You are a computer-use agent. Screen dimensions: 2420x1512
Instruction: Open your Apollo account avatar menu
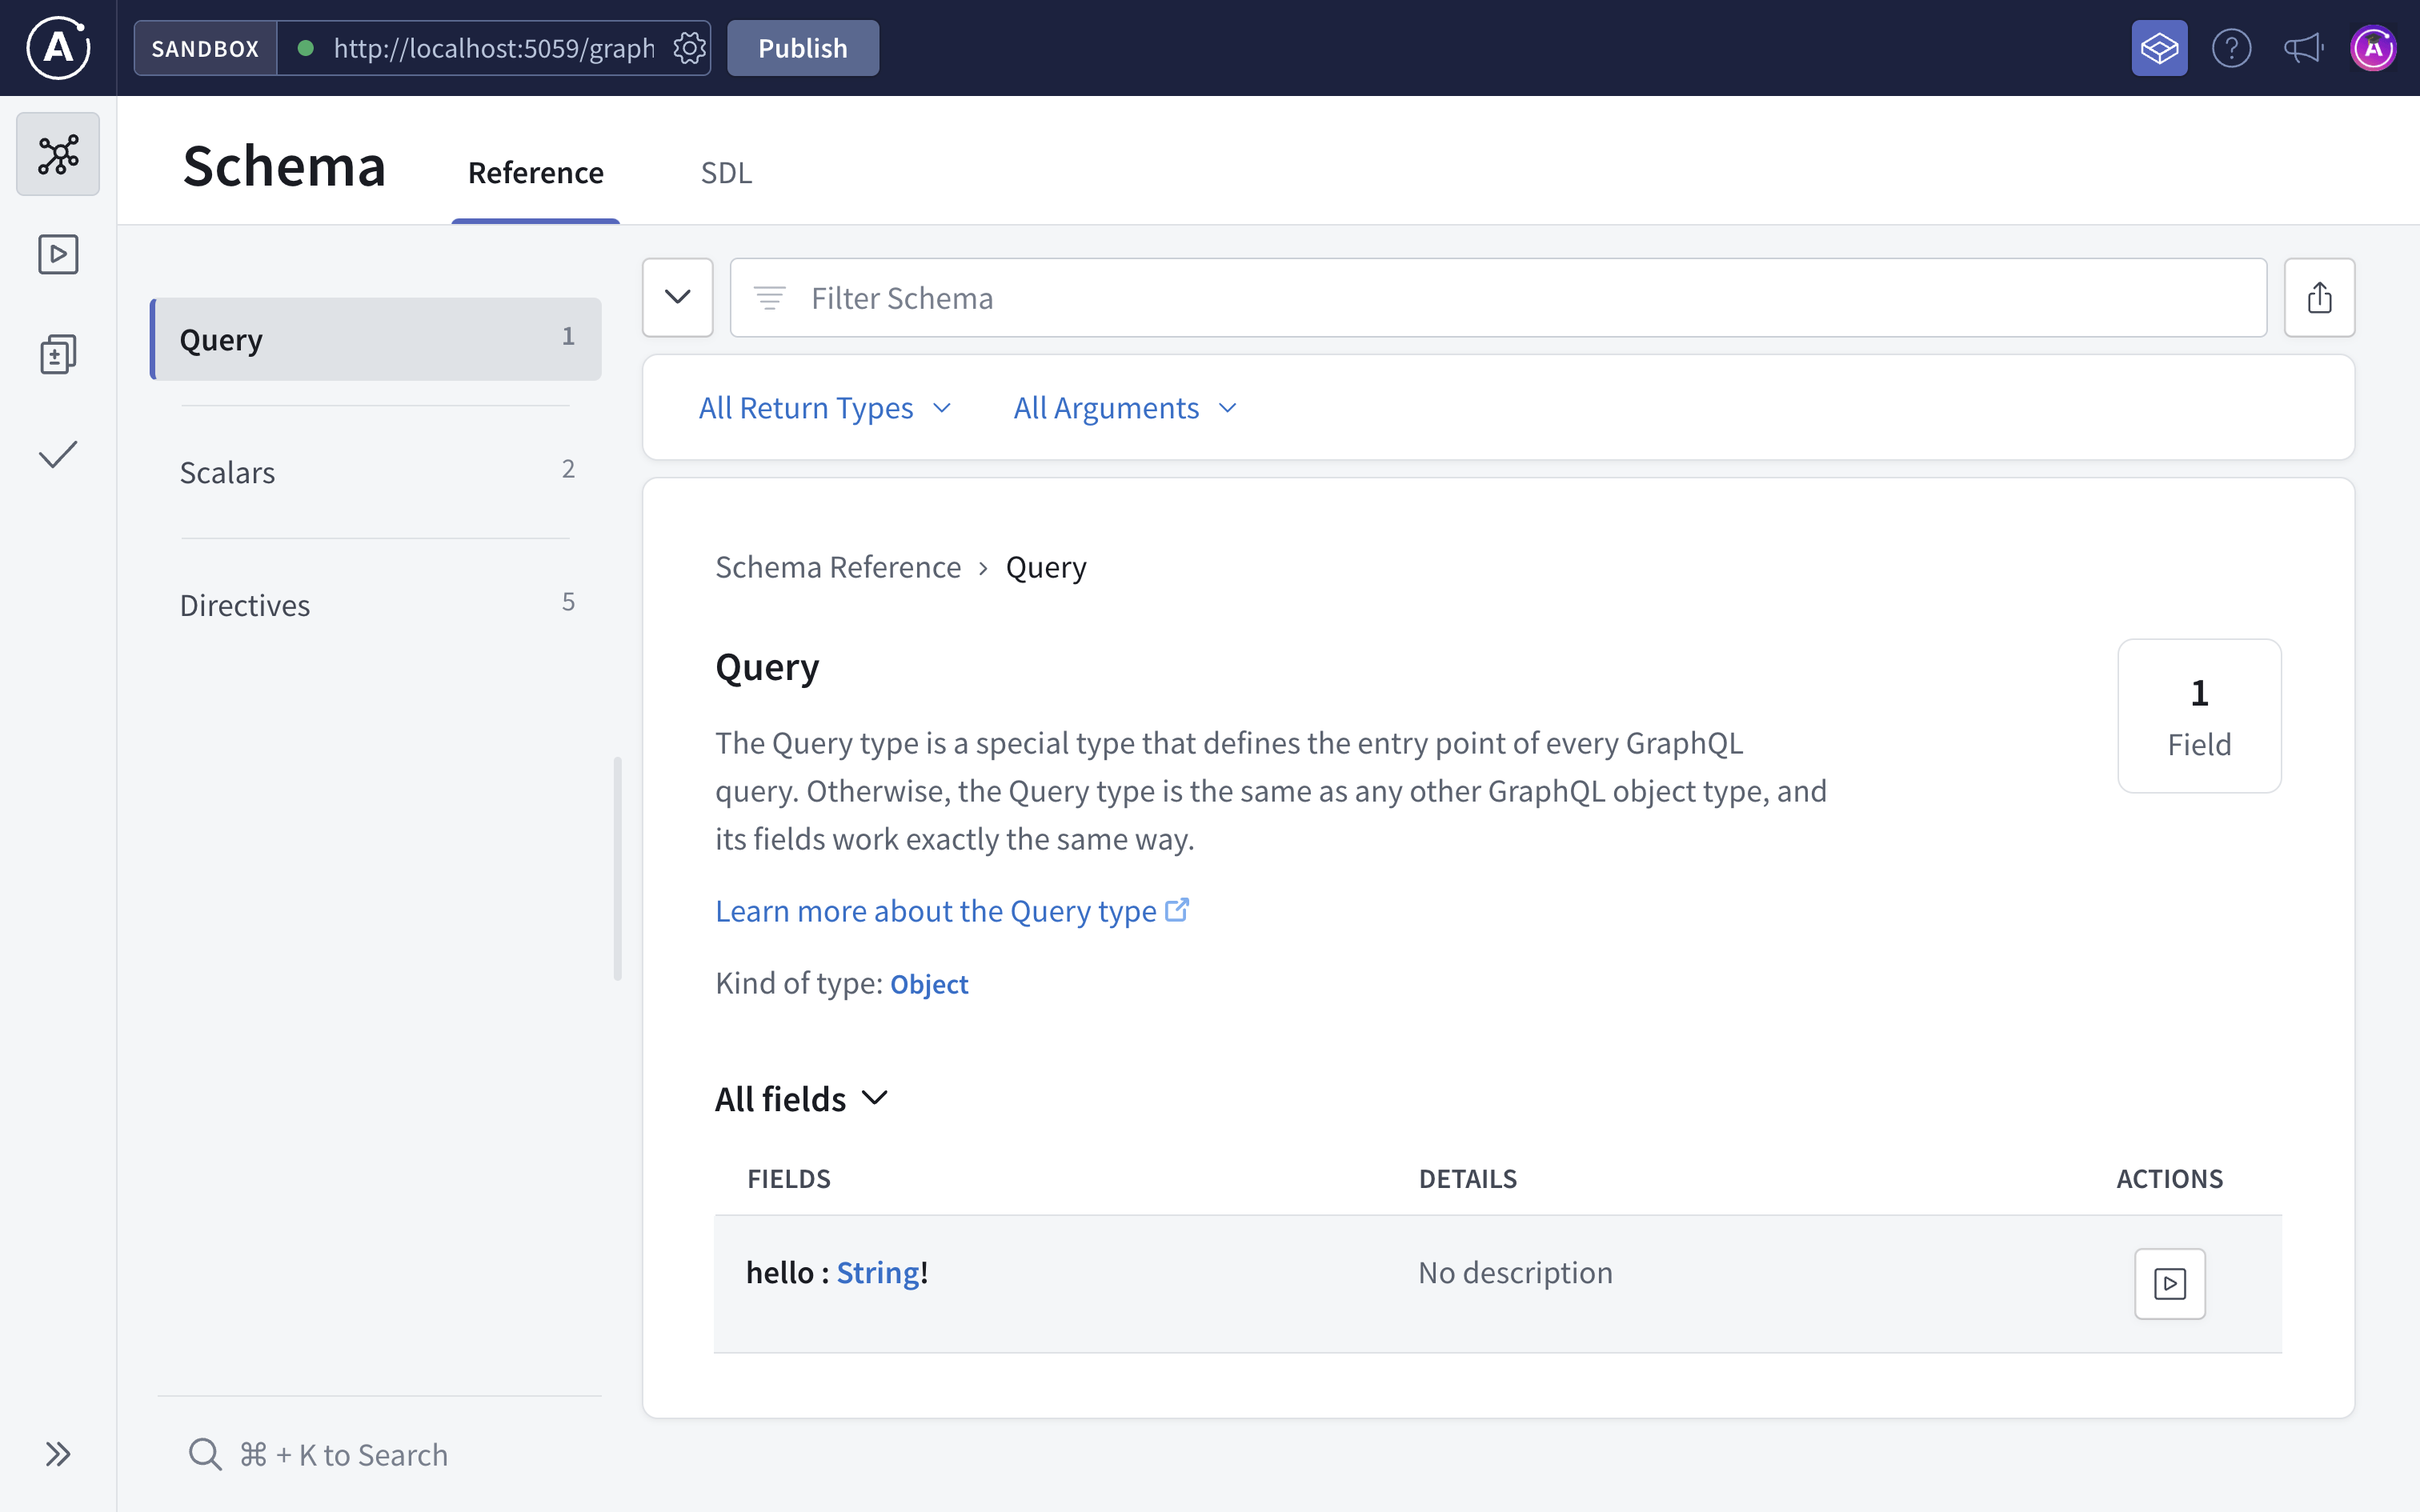click(x=2374, y=47)
